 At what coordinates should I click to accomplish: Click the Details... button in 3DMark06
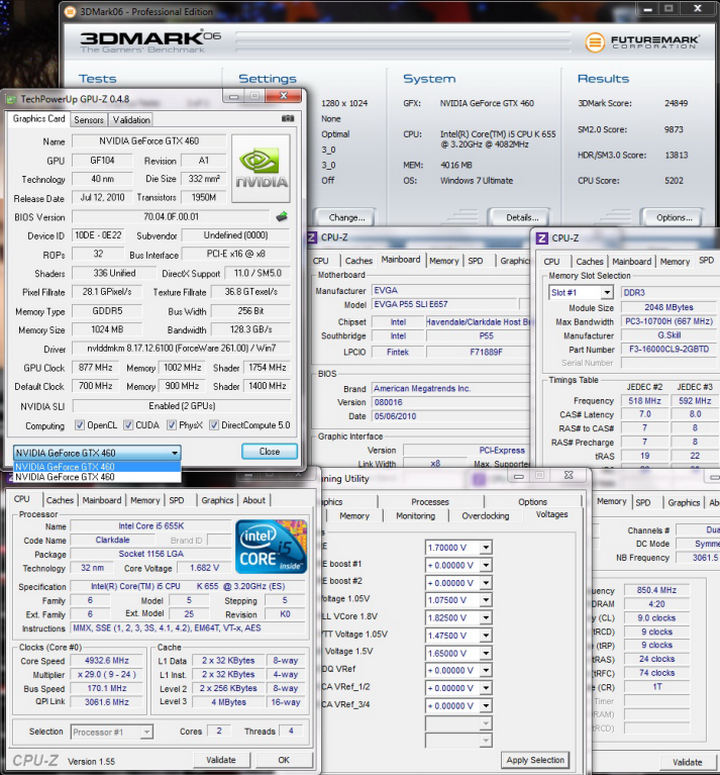(x=522, y=217)
